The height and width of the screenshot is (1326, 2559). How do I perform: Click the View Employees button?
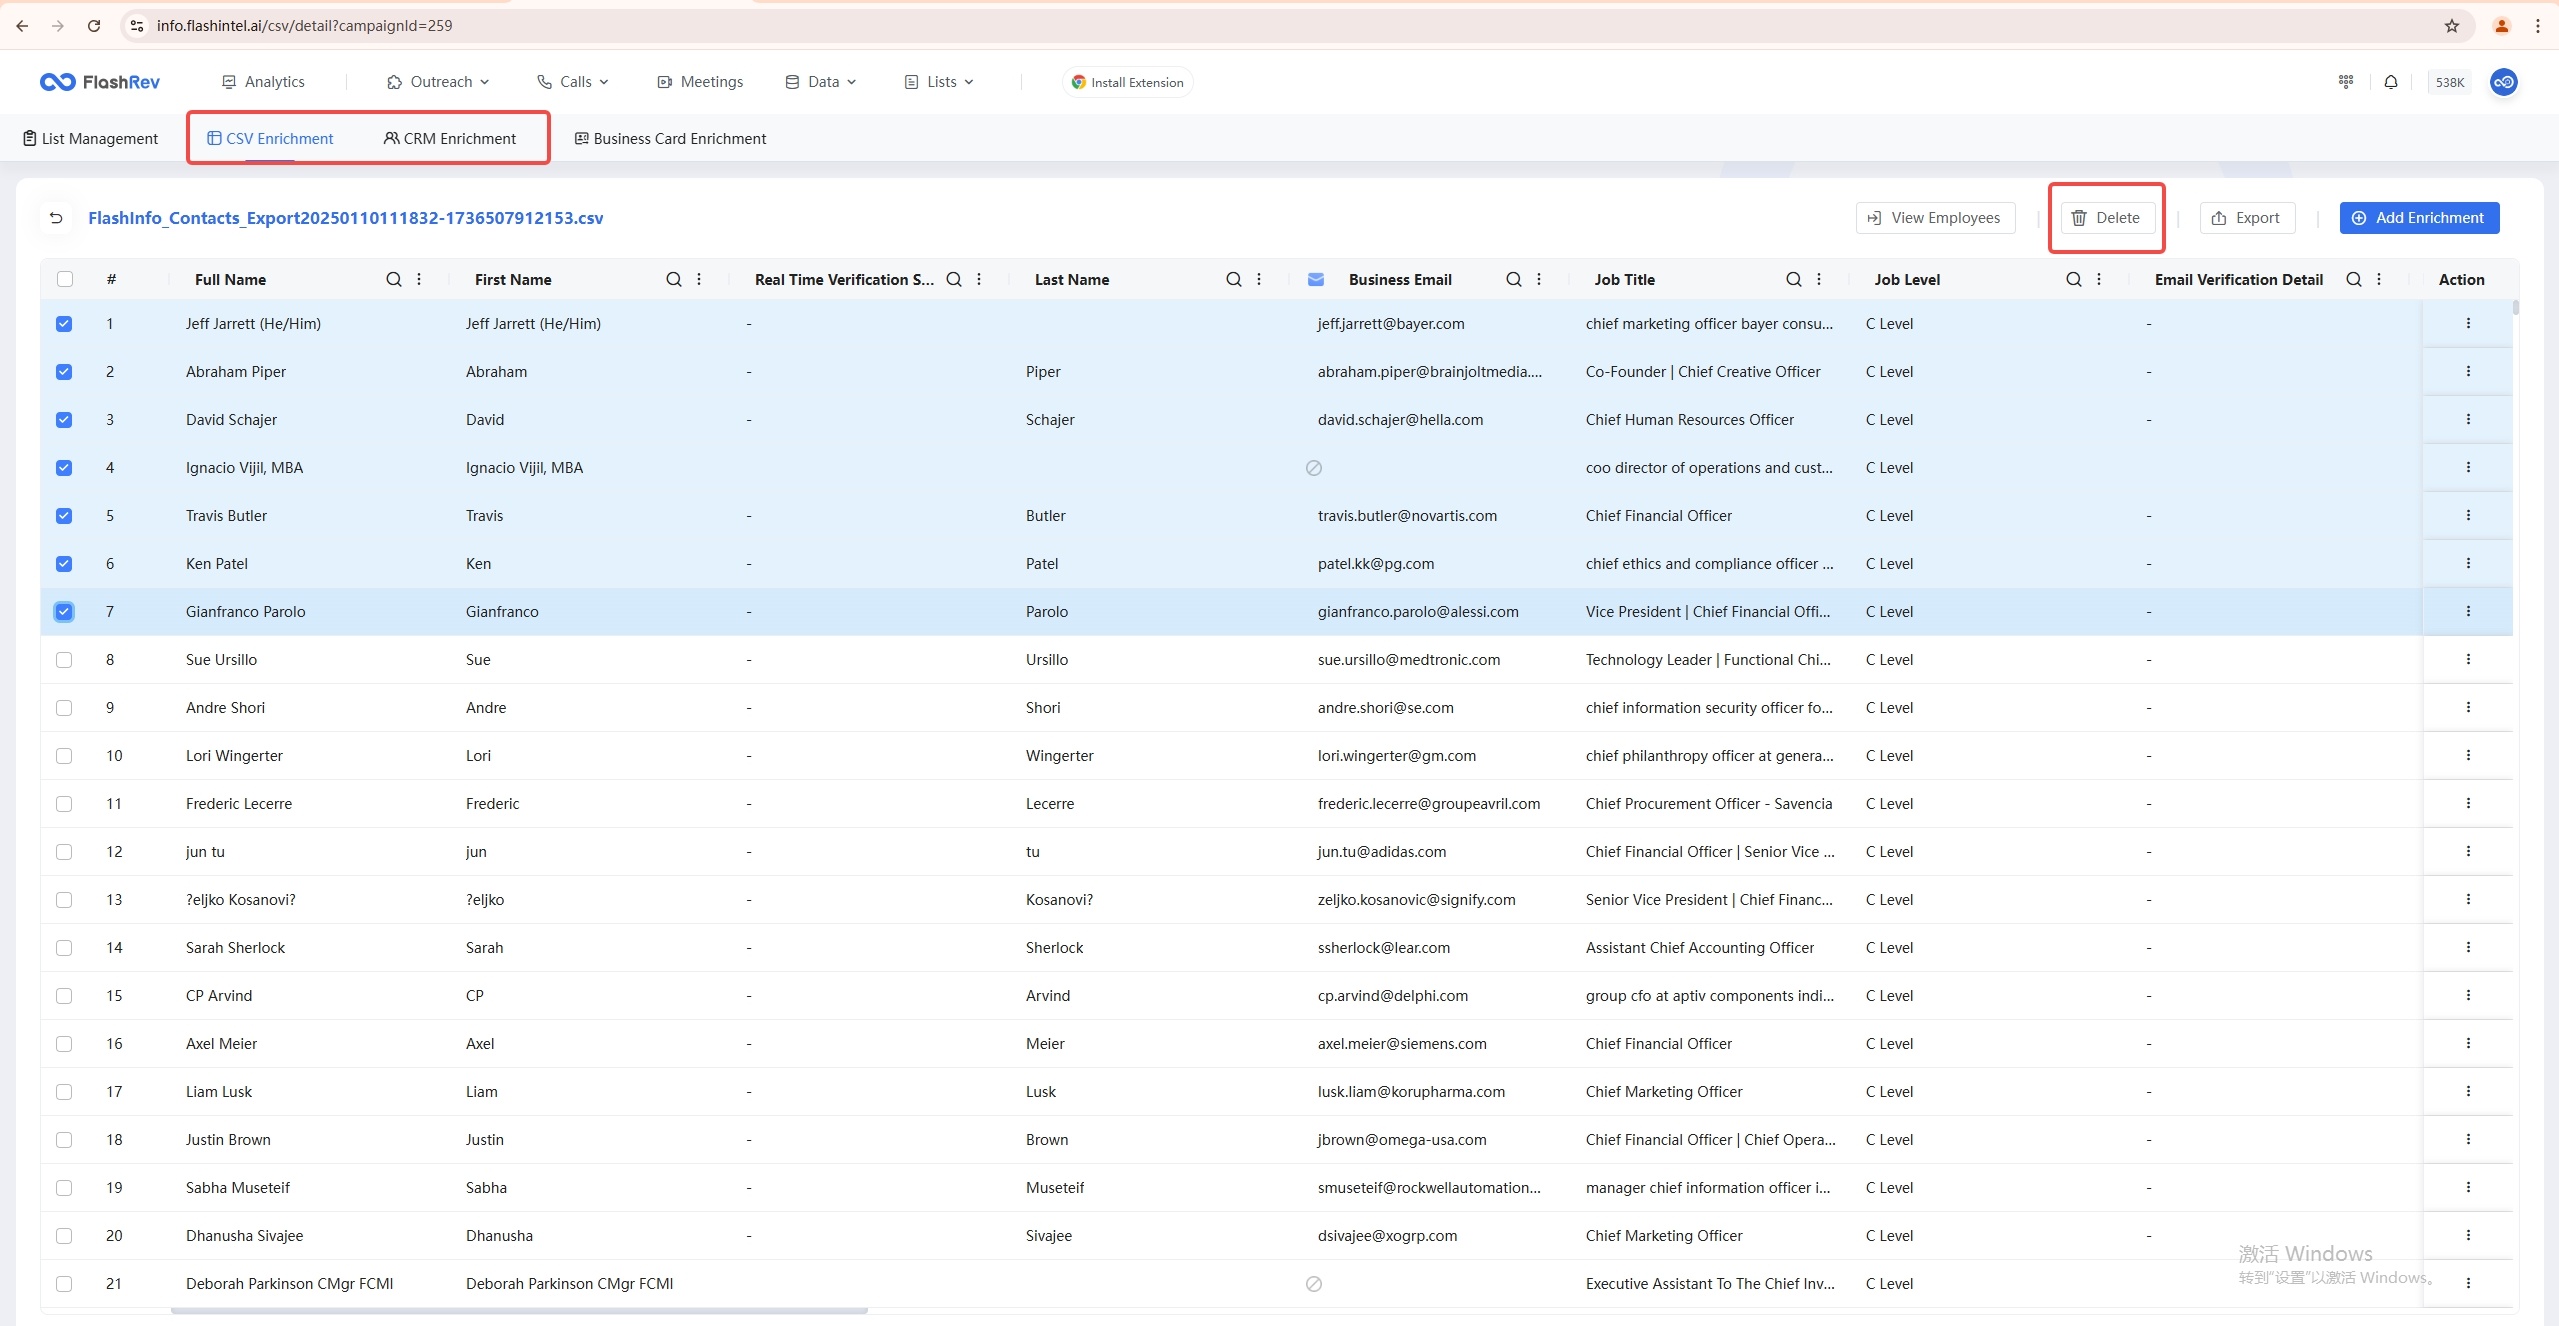coord(1935,218)
